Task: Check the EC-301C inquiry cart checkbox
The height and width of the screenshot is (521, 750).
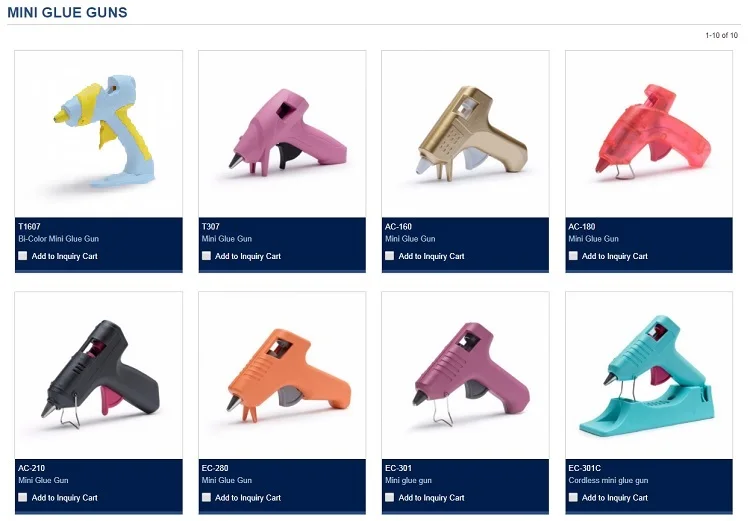Action: pos(573,498)
